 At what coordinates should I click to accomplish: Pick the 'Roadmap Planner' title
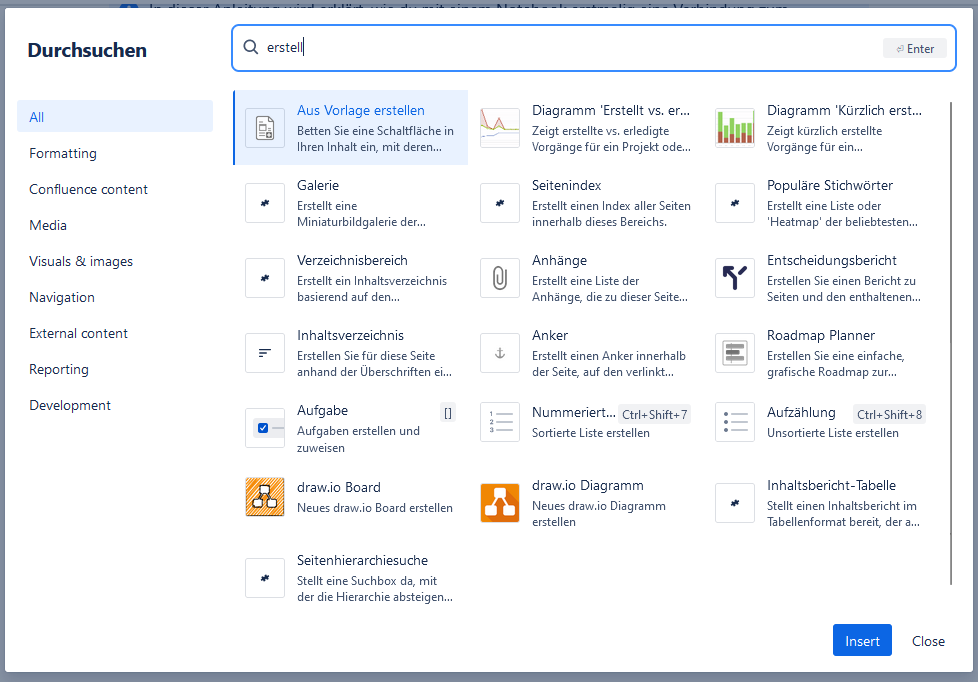[821, 335]
